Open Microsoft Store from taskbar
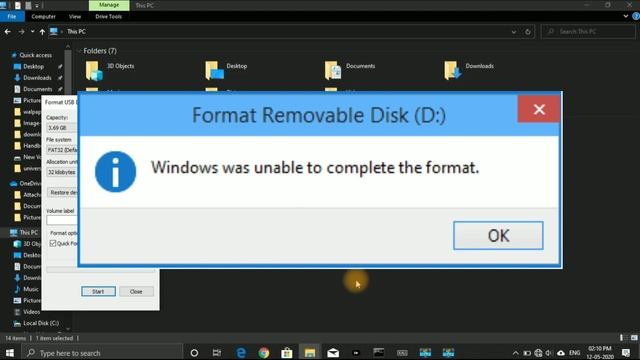 [287, 353]
